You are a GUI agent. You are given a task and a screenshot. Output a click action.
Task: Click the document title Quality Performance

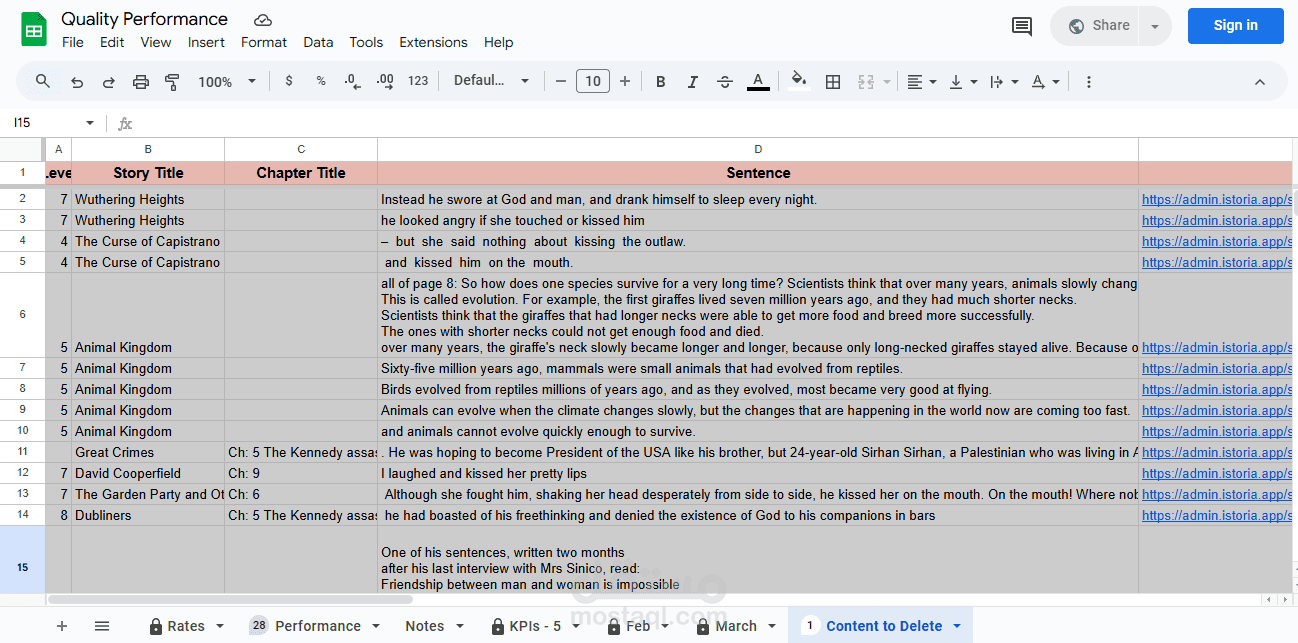[x=145, y=19]
